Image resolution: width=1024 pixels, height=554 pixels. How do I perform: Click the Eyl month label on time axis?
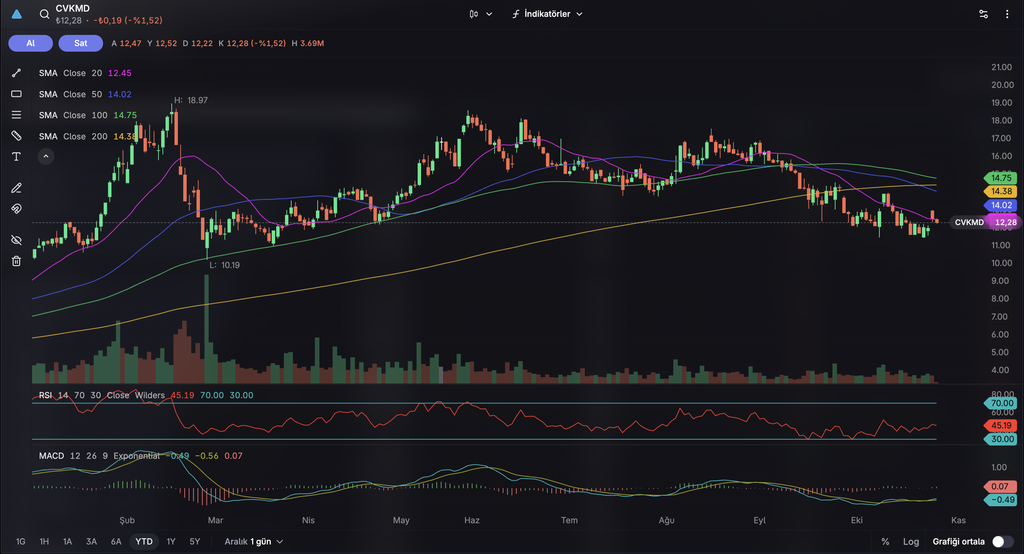[x=760, y=521]
